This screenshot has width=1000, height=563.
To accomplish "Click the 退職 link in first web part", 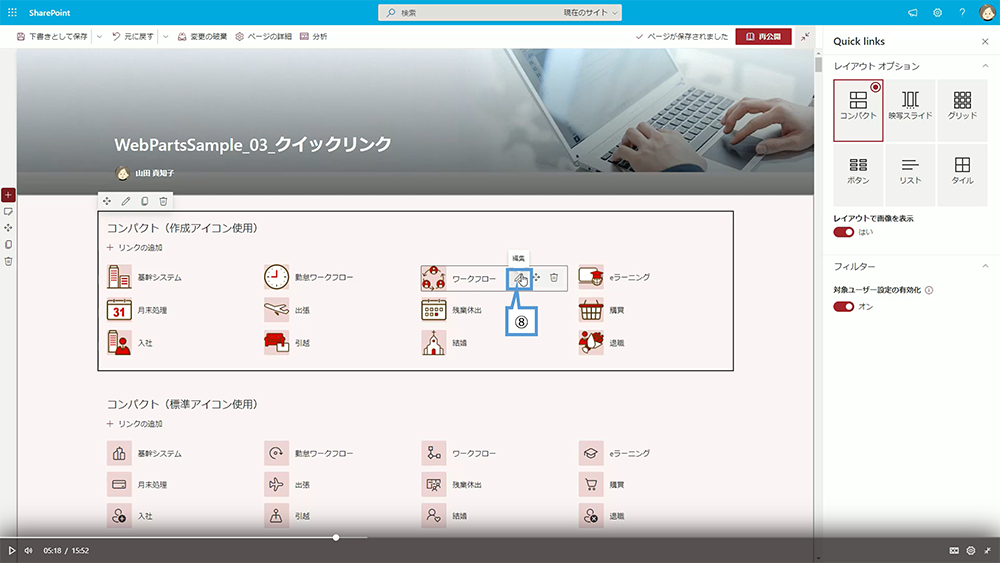I will point(617,343).
